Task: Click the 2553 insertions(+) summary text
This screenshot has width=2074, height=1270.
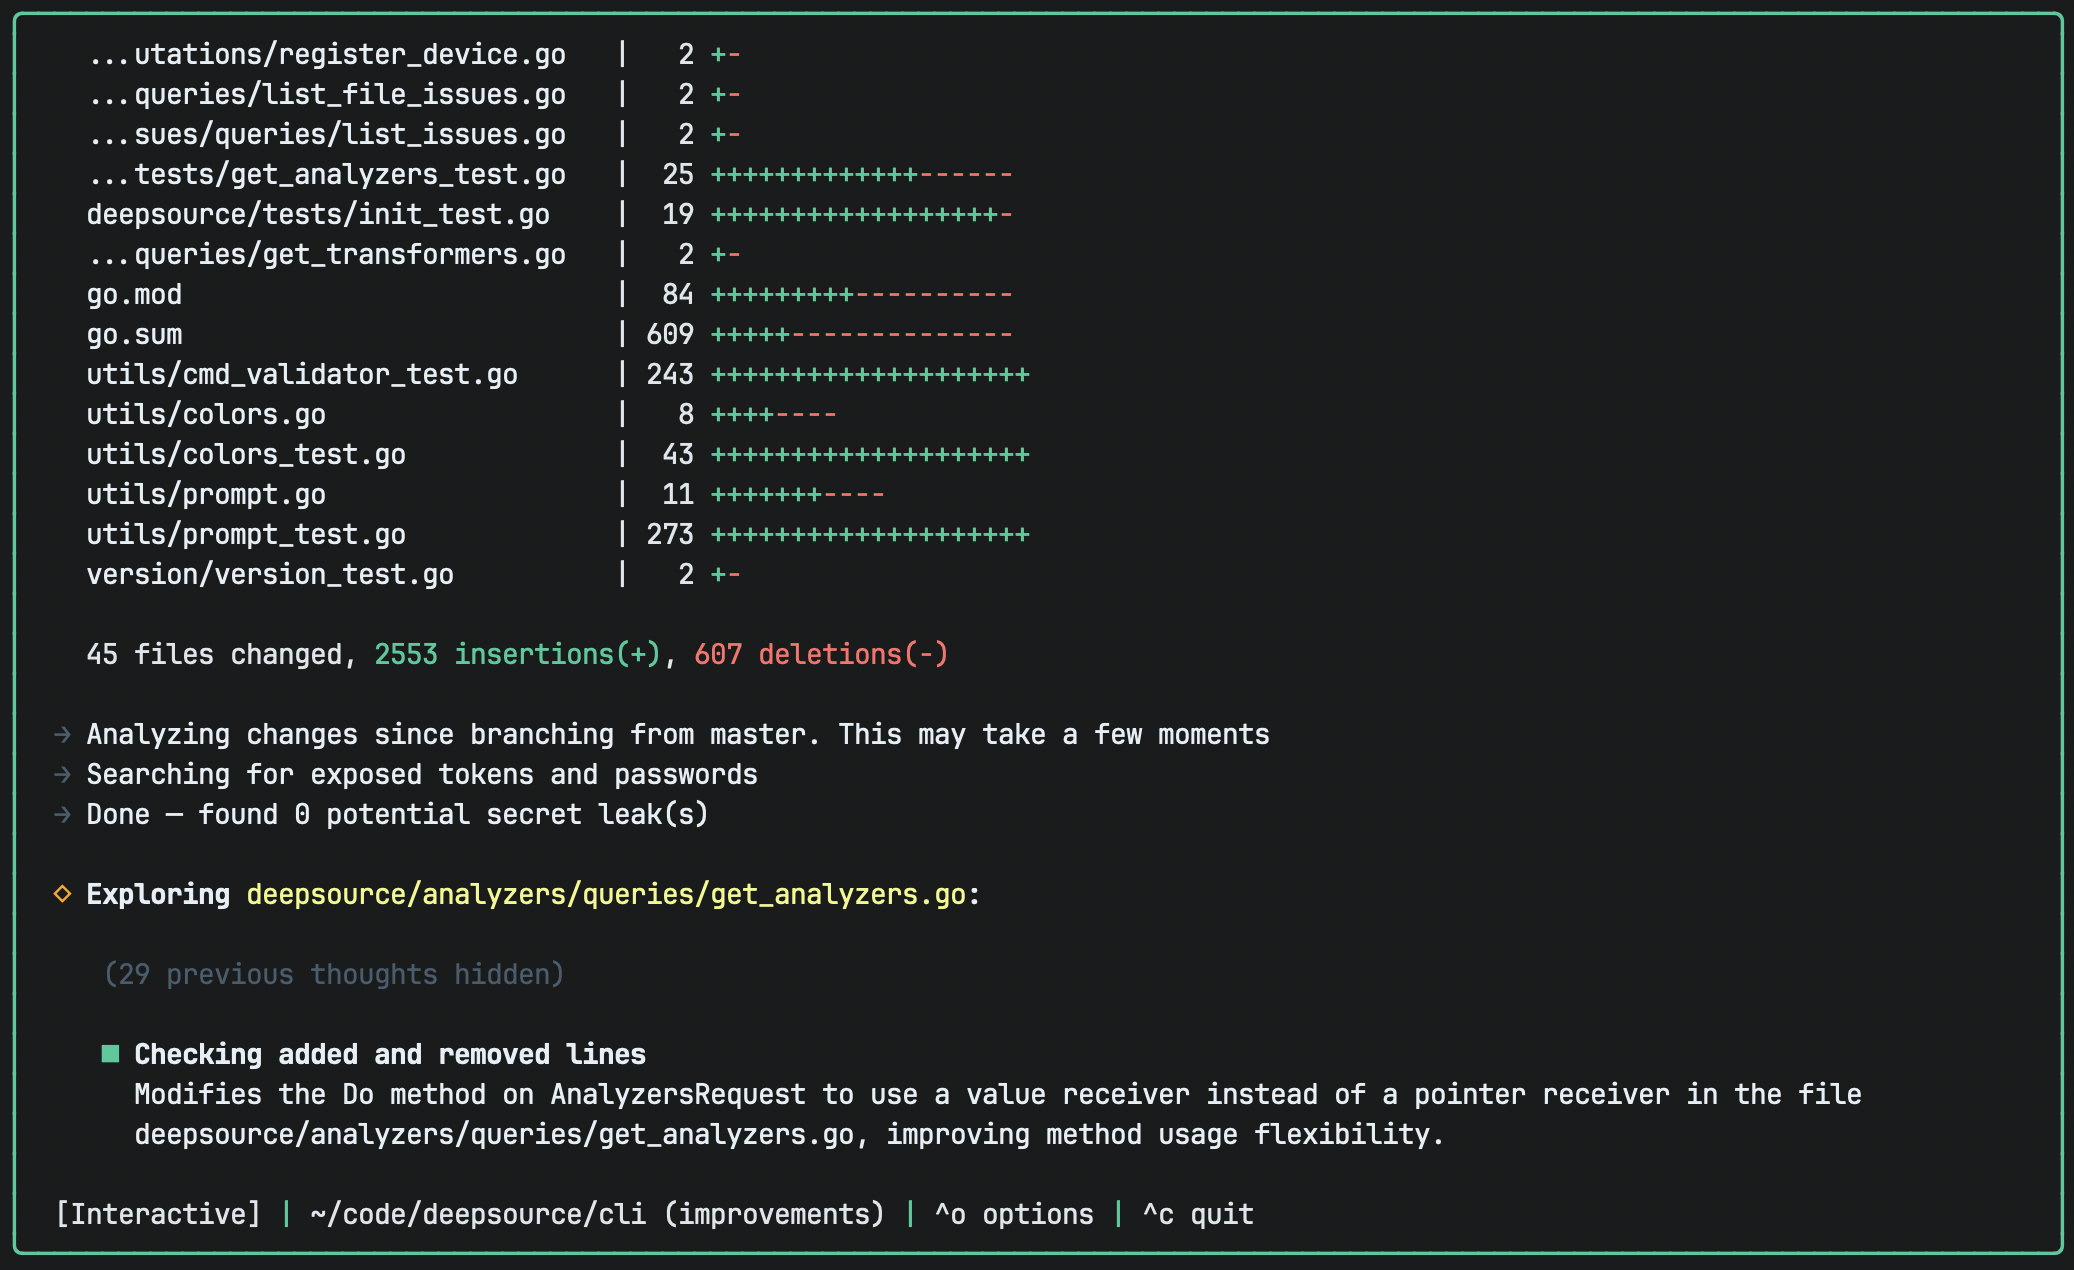Action: [517, 655]
